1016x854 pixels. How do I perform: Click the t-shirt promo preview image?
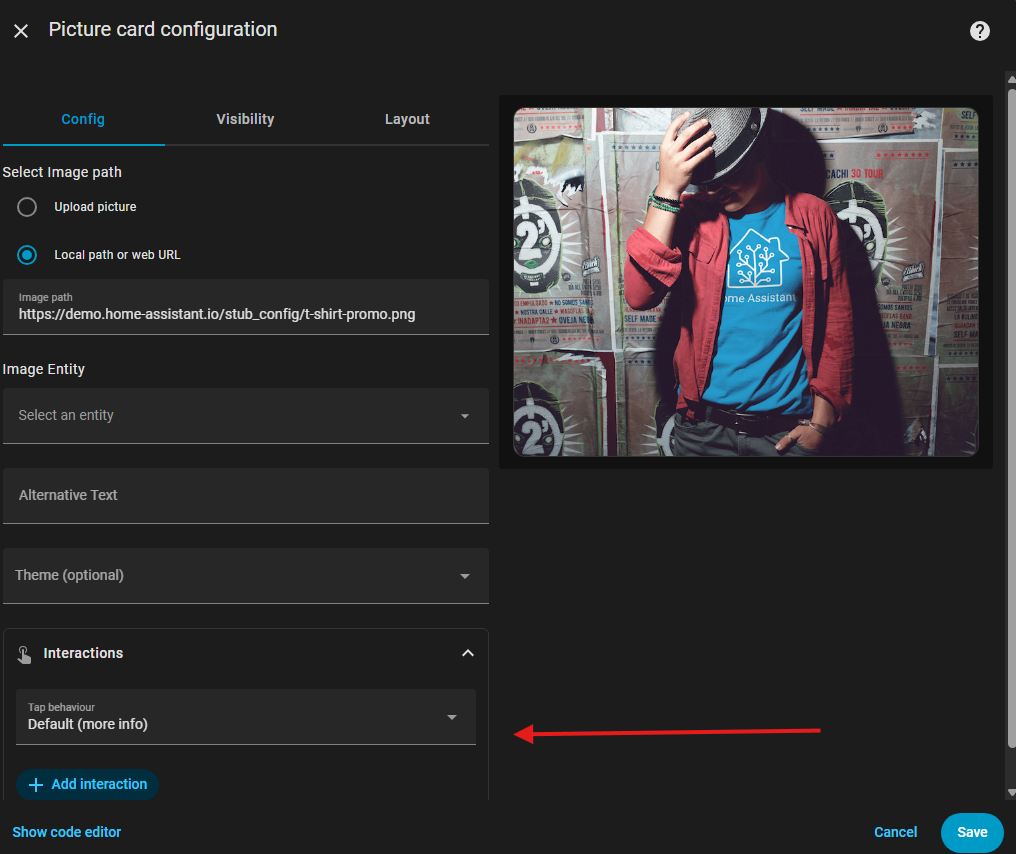pos(745,282)
